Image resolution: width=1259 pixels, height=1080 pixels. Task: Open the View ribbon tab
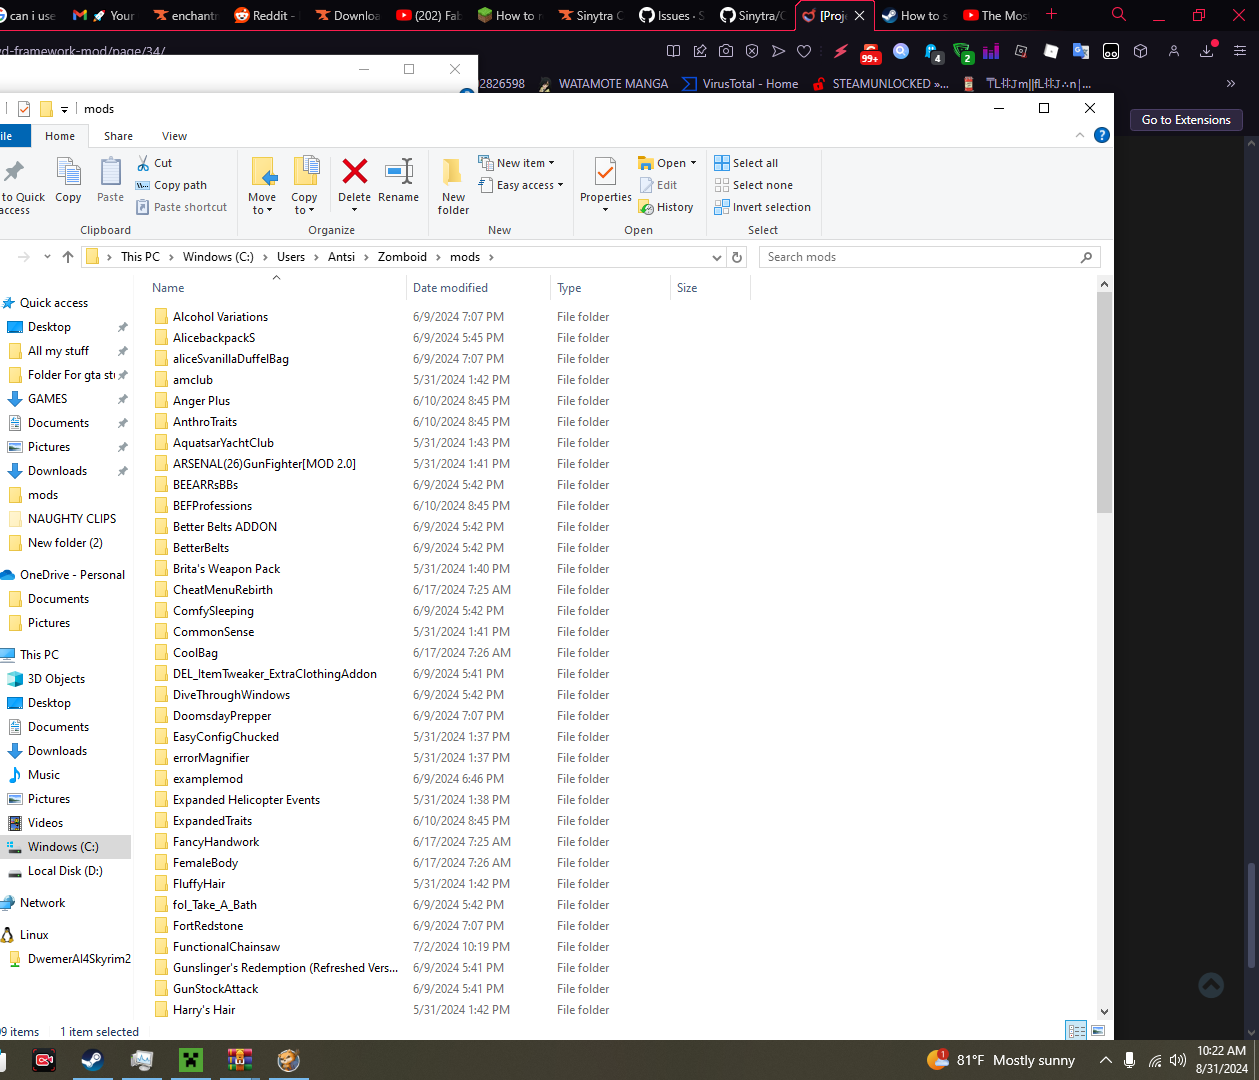click(x=174, y=136)
